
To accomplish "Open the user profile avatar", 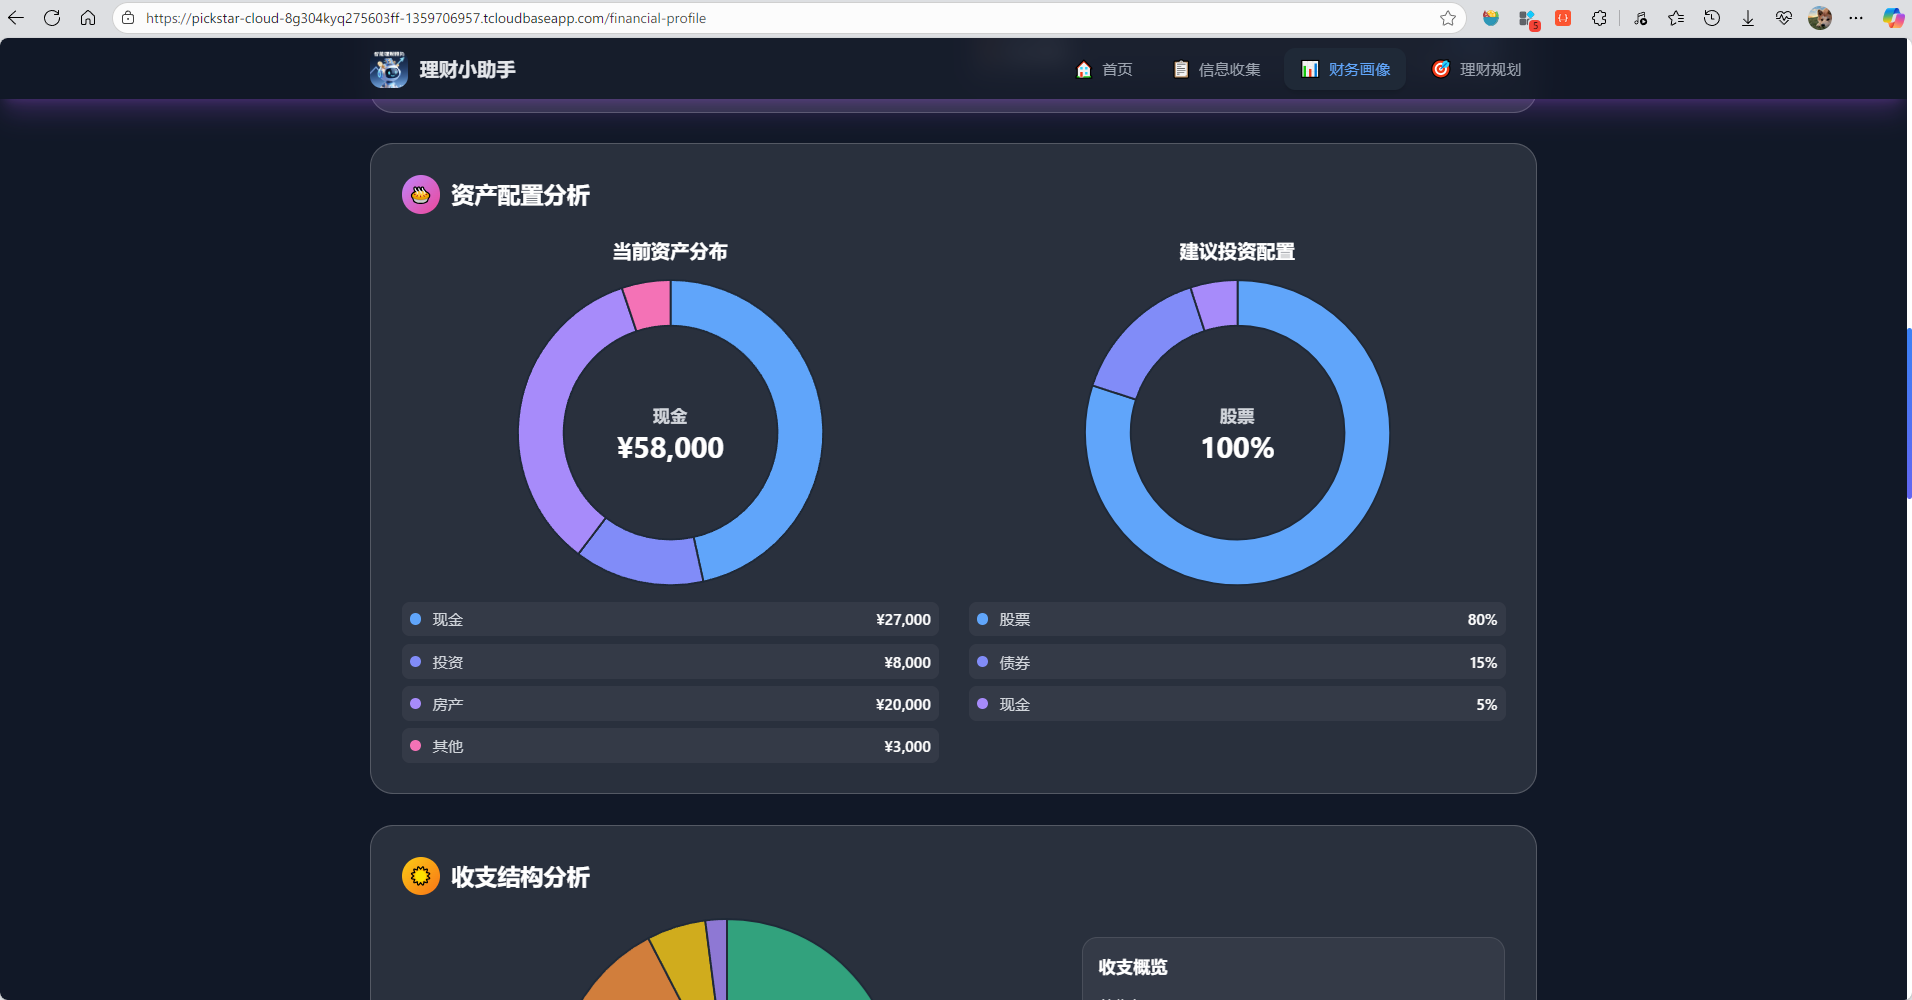I will click(1820, 18).
